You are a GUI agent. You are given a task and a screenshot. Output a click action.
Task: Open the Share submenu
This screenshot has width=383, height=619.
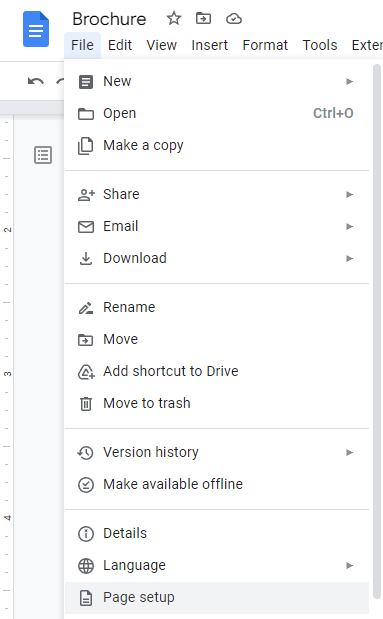point(217,194)
